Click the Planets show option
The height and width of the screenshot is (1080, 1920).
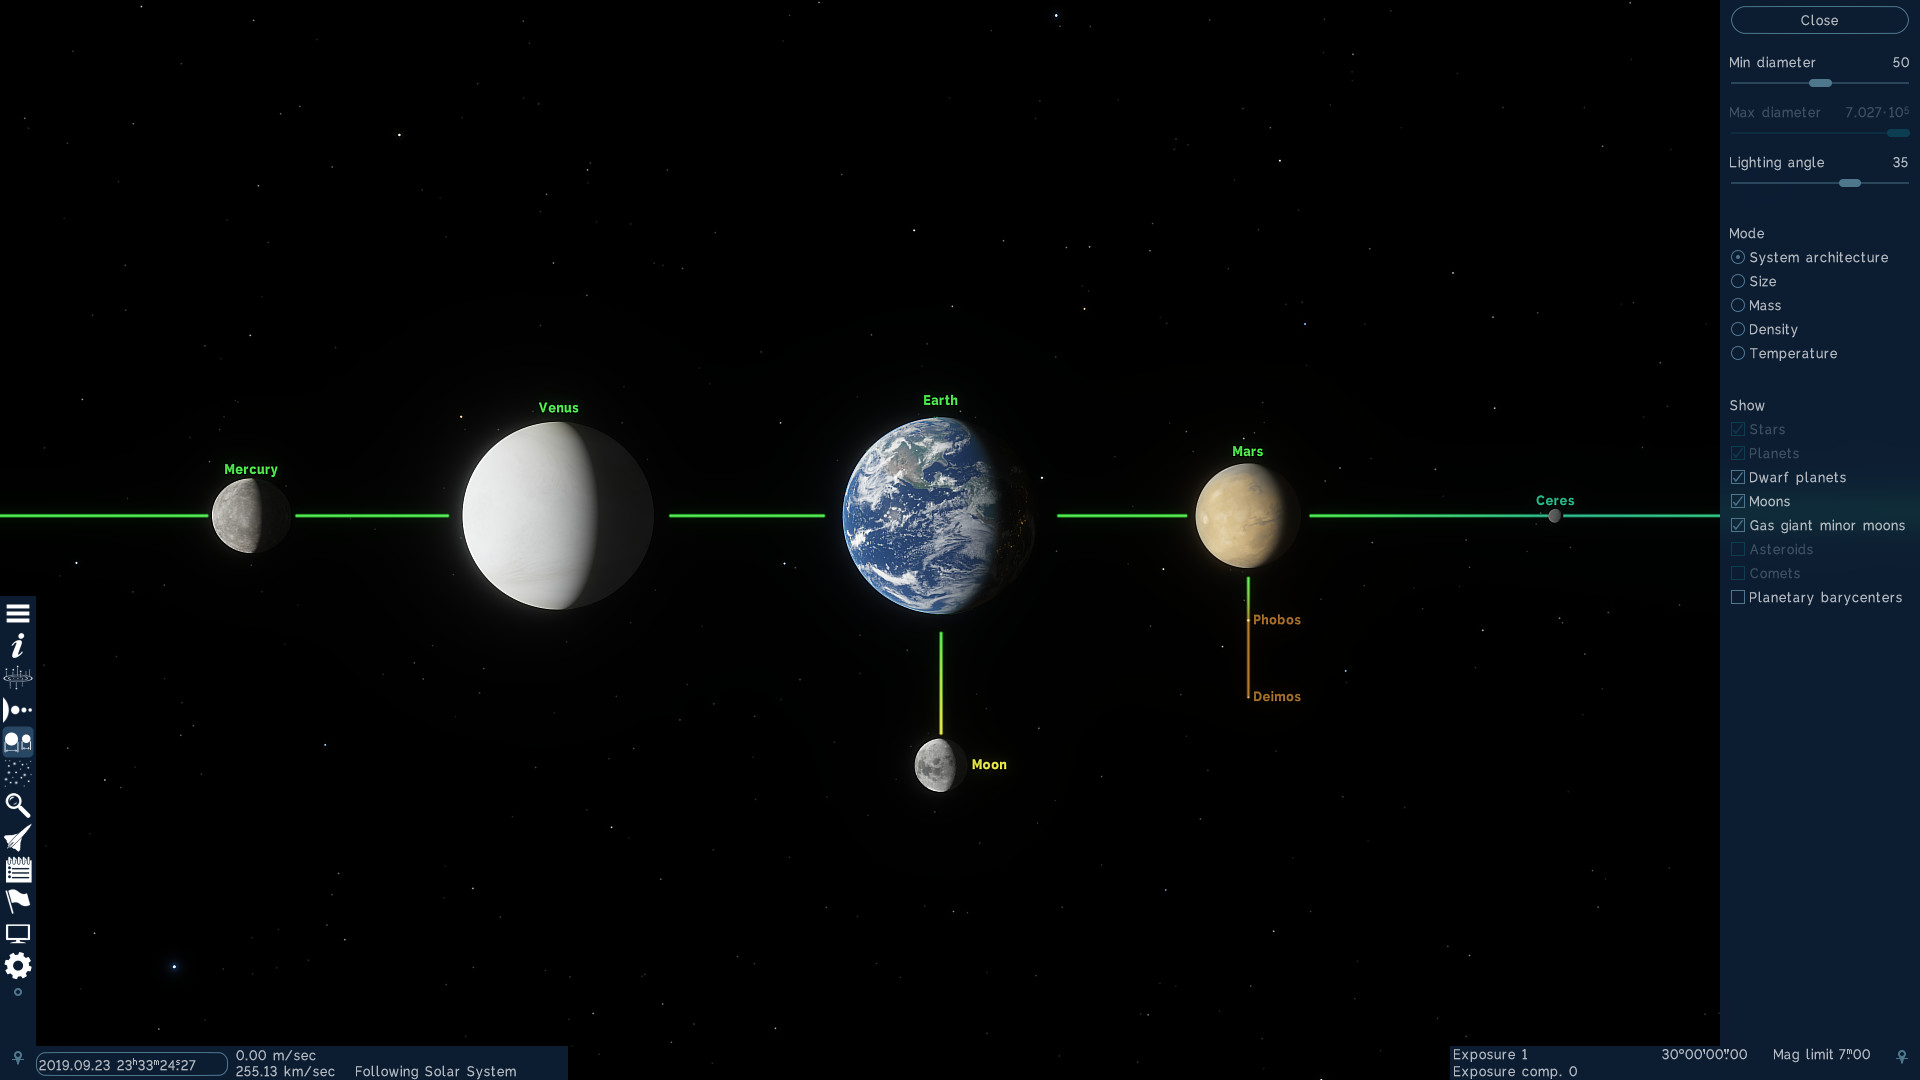(1737, 452)
